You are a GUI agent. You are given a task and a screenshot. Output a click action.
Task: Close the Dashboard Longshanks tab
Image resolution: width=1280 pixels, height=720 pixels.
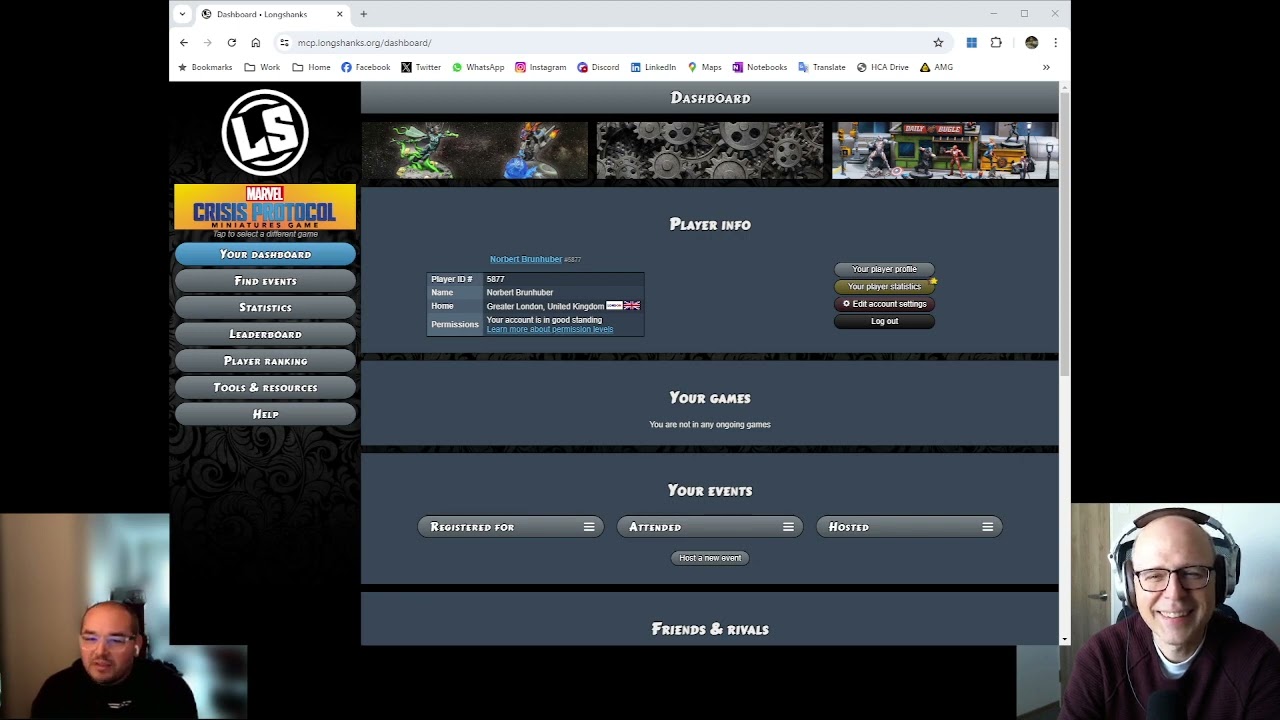[340, 14]
